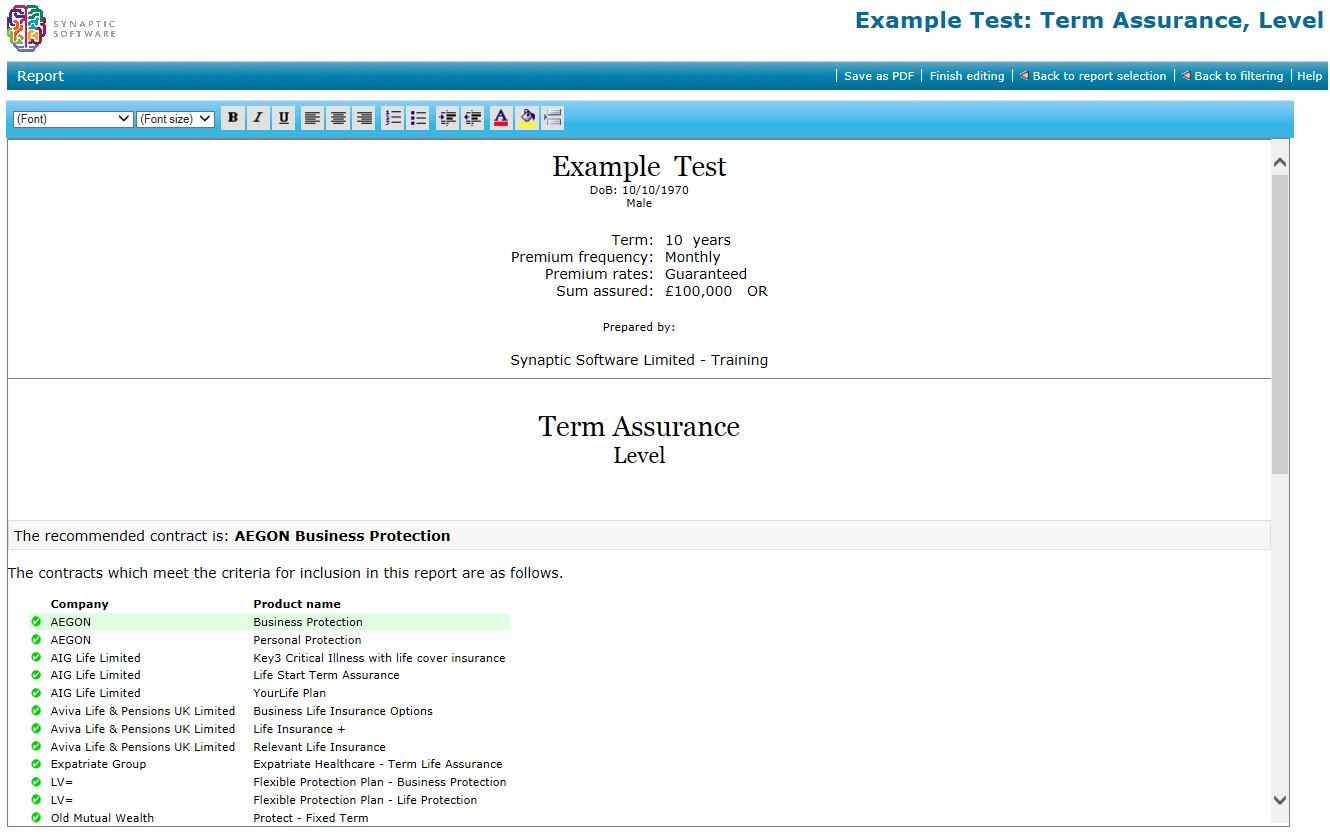1330x836 pixels.
Task: Save the report as PDF
Action: point(879,76)
